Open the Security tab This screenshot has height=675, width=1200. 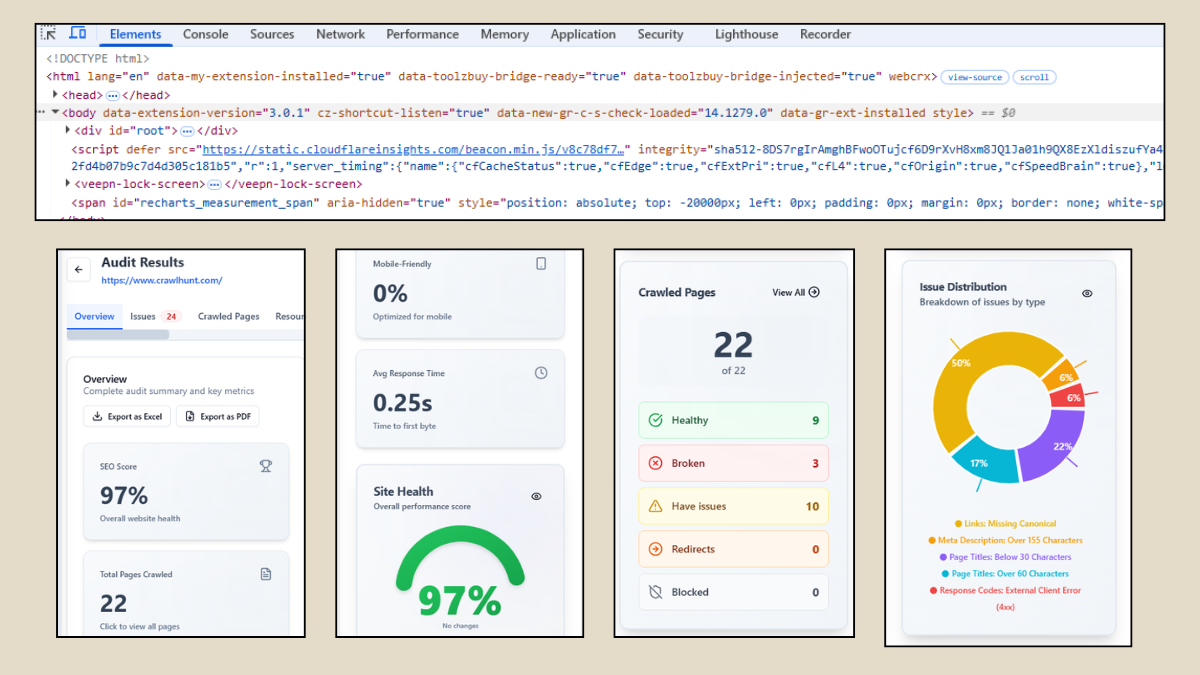tap(660, 34)
